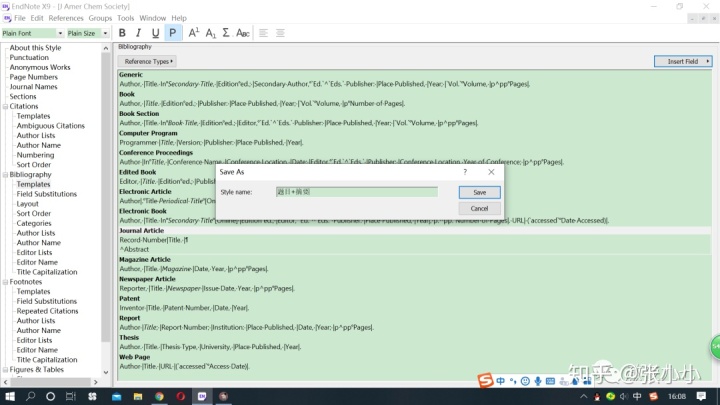
Task: Open Chrome from taskbar
Action: point(159,396)
